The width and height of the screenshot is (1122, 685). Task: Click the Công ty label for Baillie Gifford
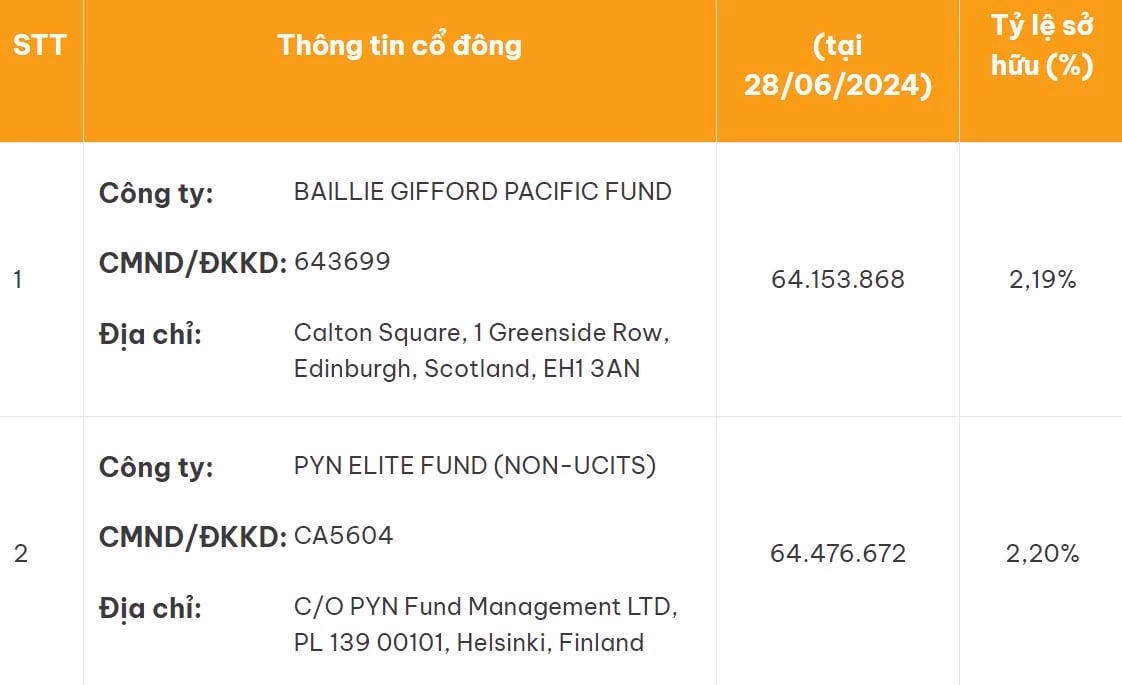coord(156,193)
